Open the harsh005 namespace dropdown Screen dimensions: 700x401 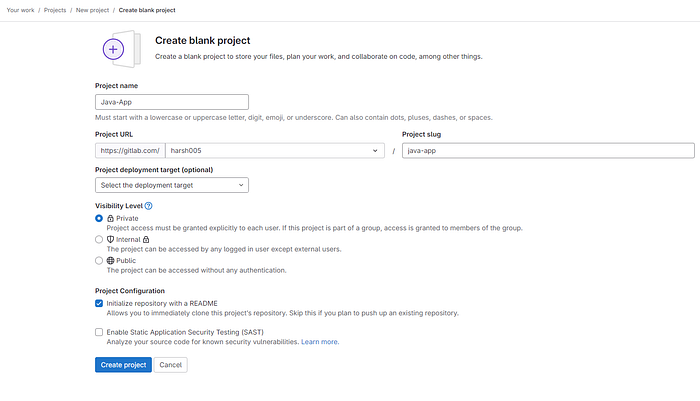[275, 150]
